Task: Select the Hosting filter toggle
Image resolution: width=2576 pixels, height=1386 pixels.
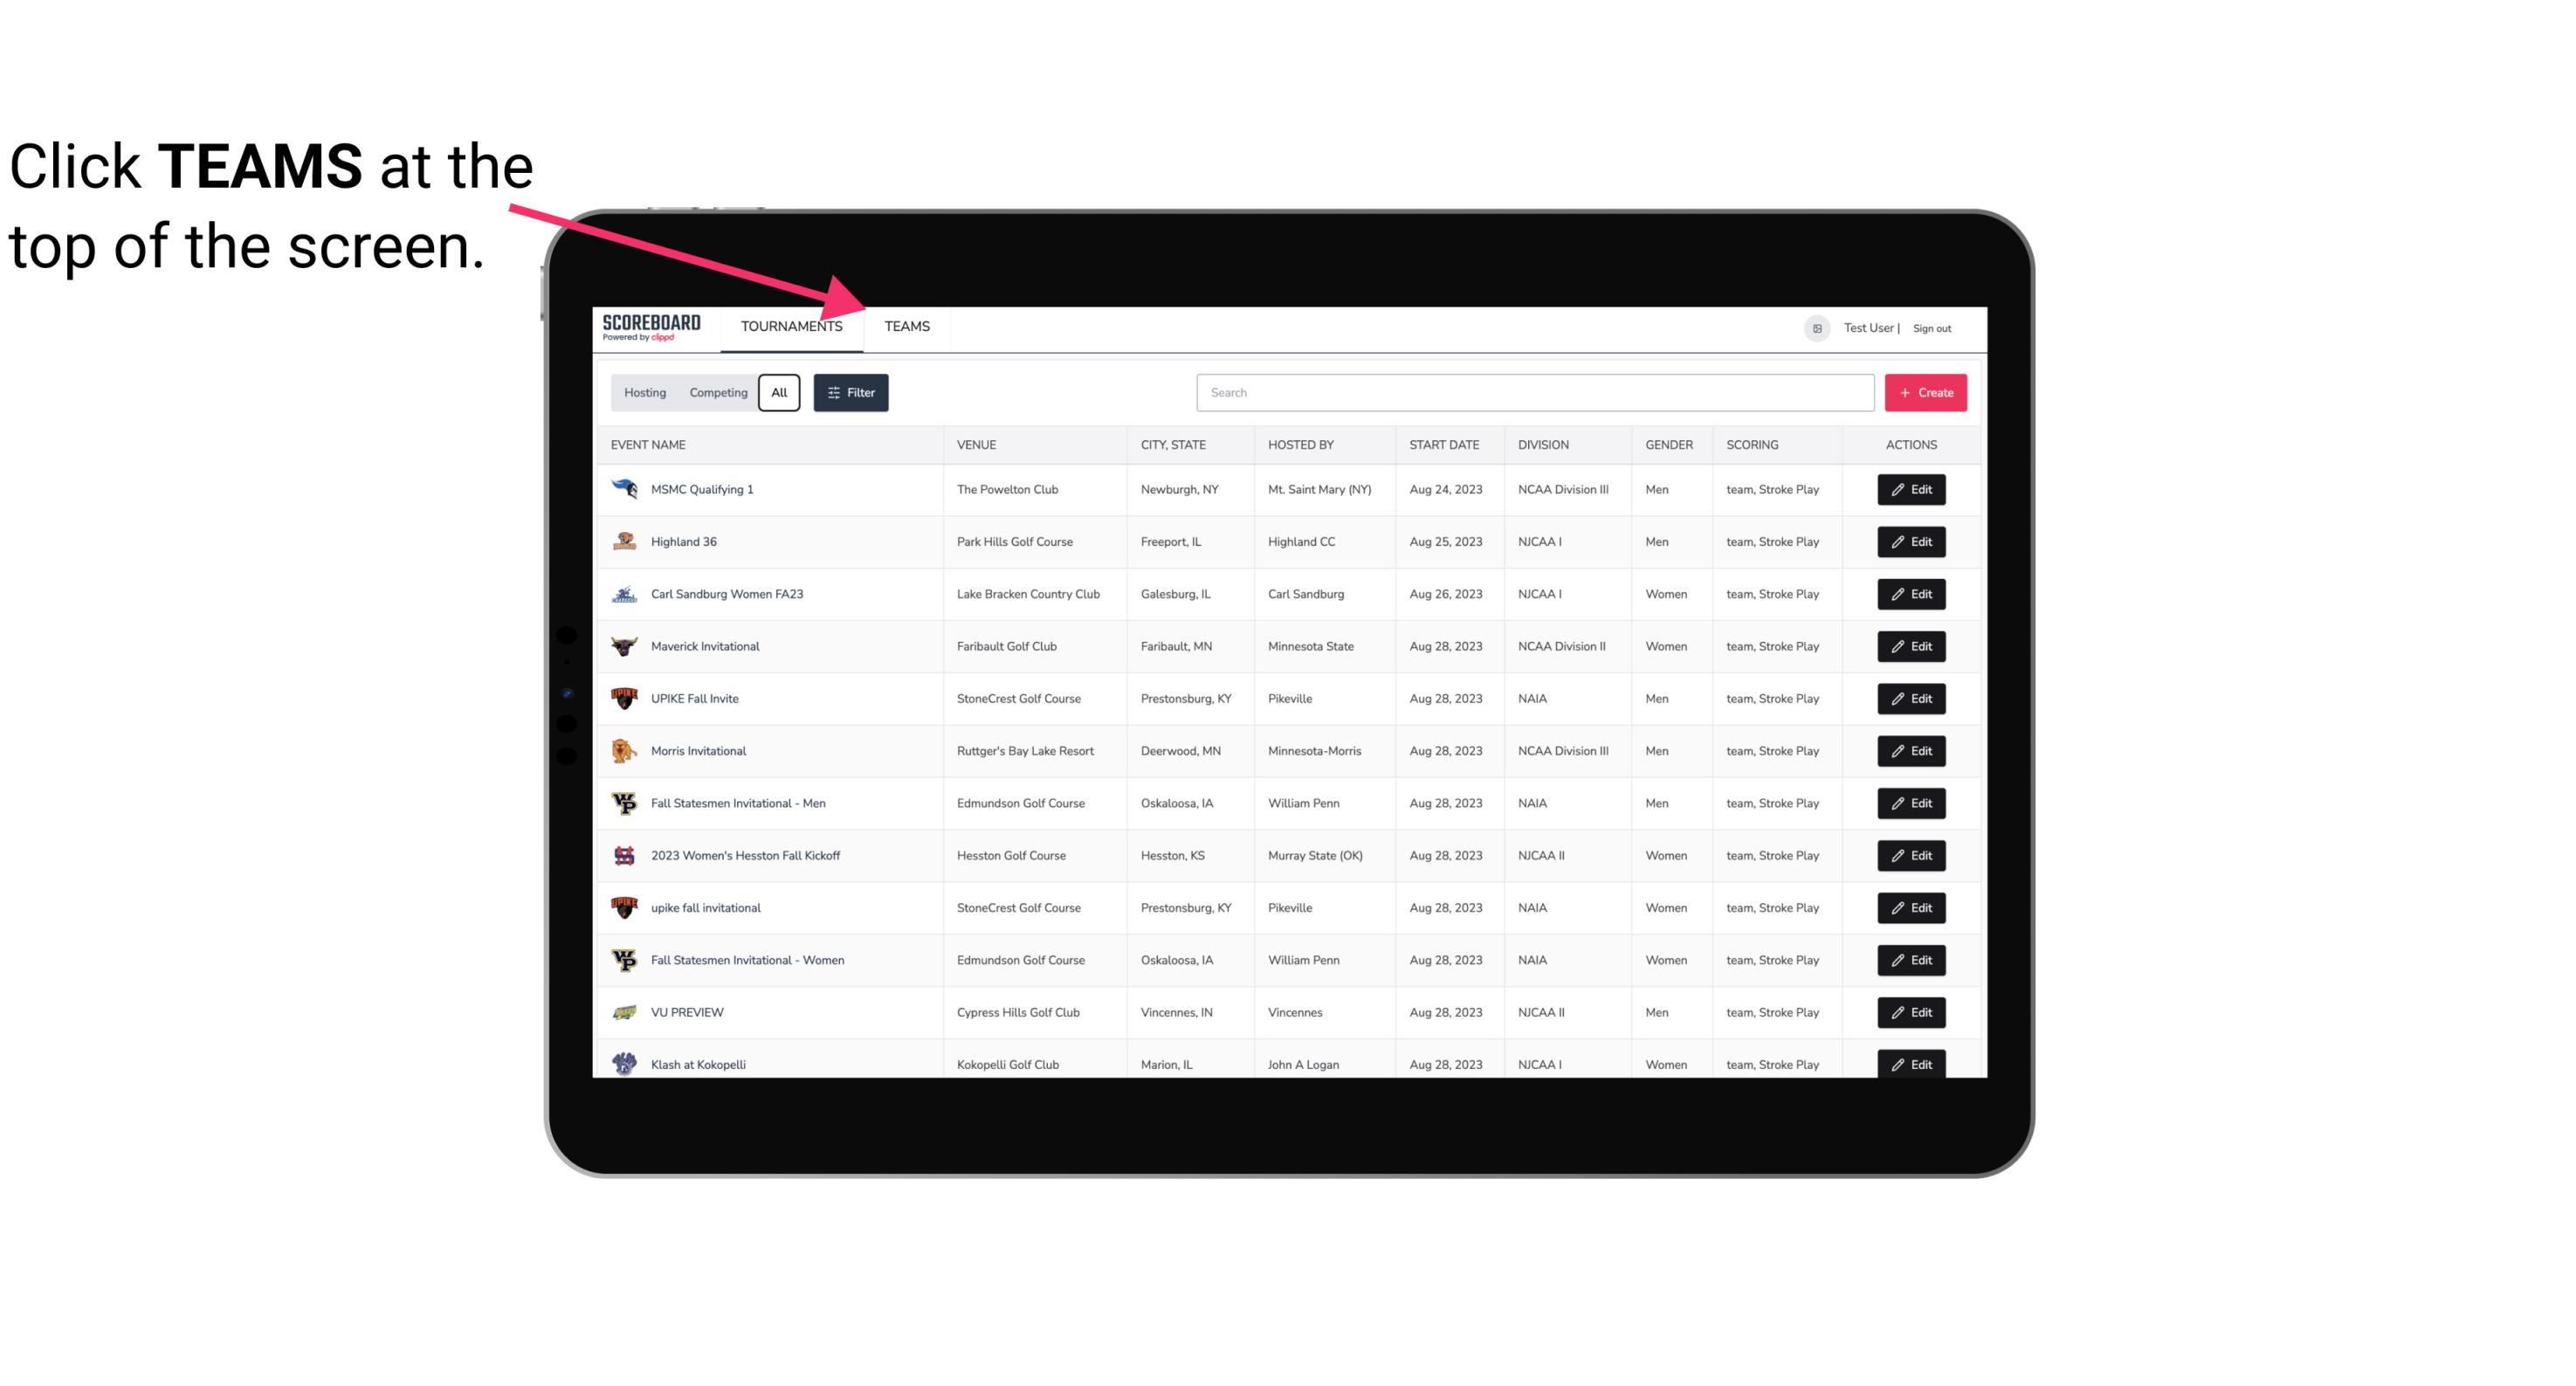Action: 644,391
